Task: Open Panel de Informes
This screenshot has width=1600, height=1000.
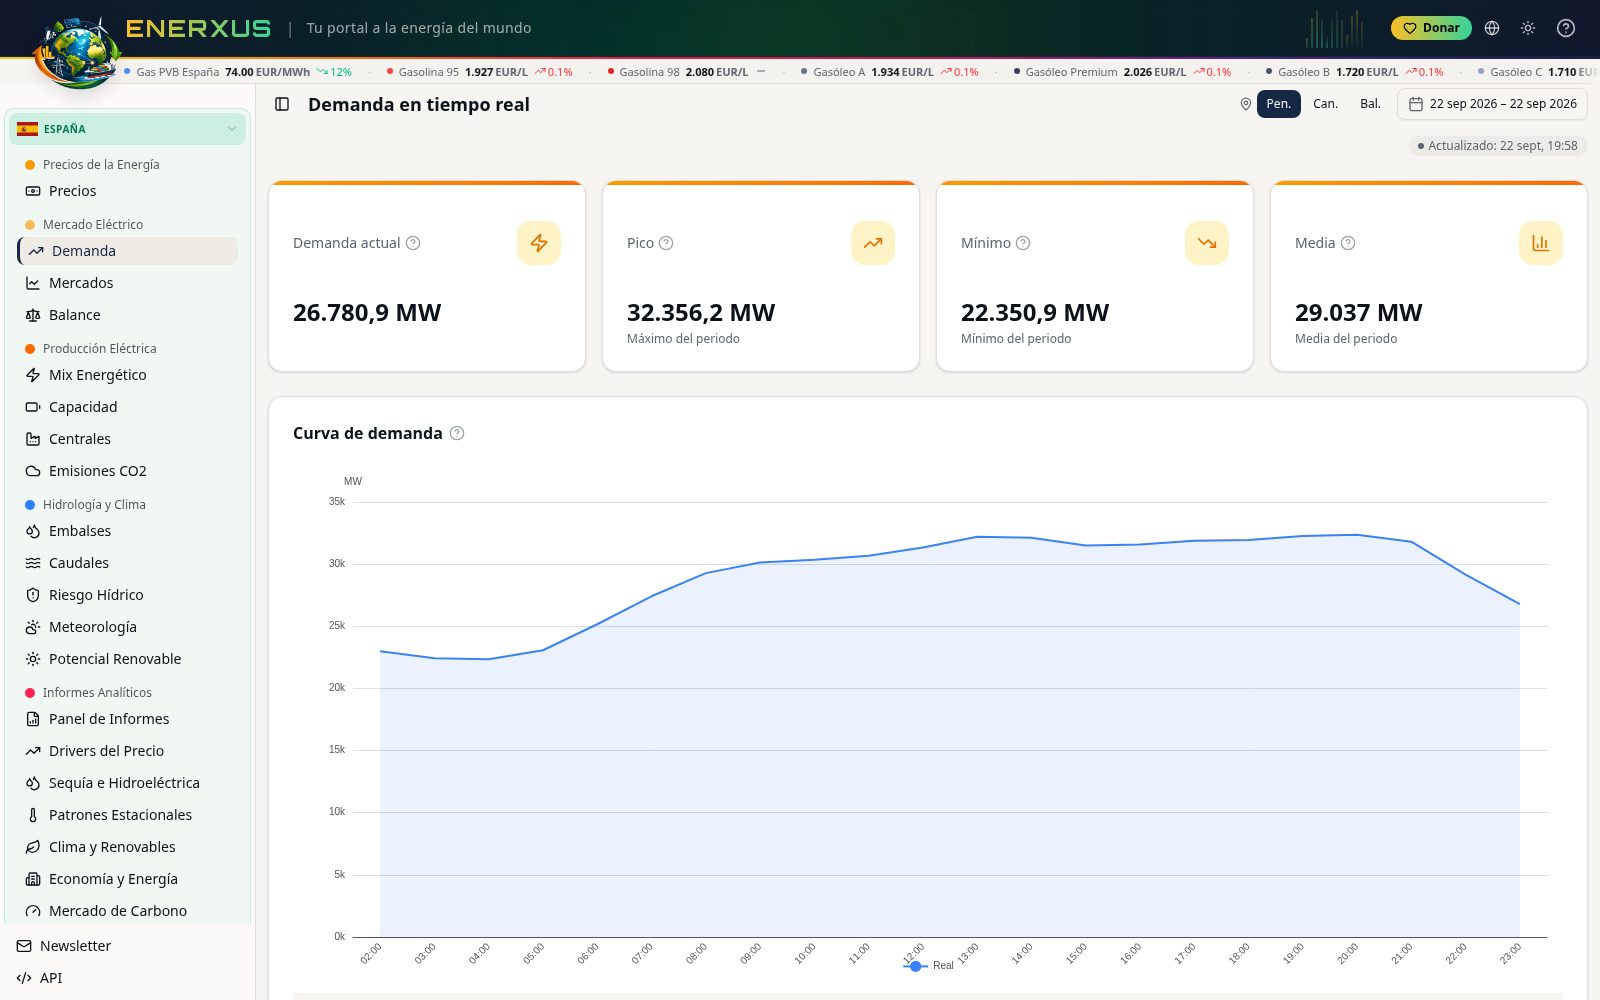Action: point(127,719)
